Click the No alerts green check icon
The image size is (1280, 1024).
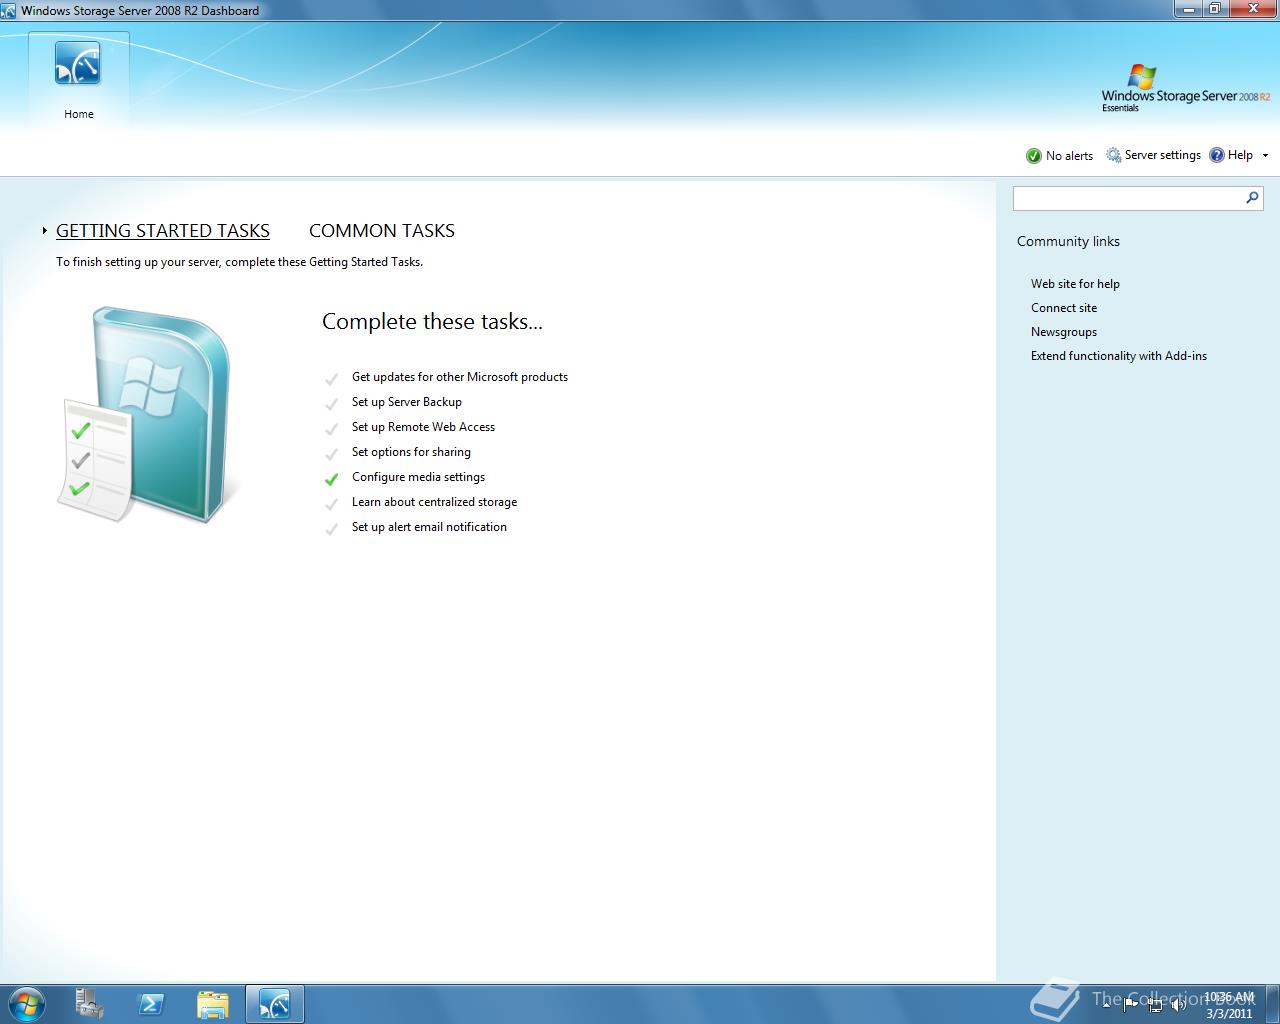coord(1033,156)
